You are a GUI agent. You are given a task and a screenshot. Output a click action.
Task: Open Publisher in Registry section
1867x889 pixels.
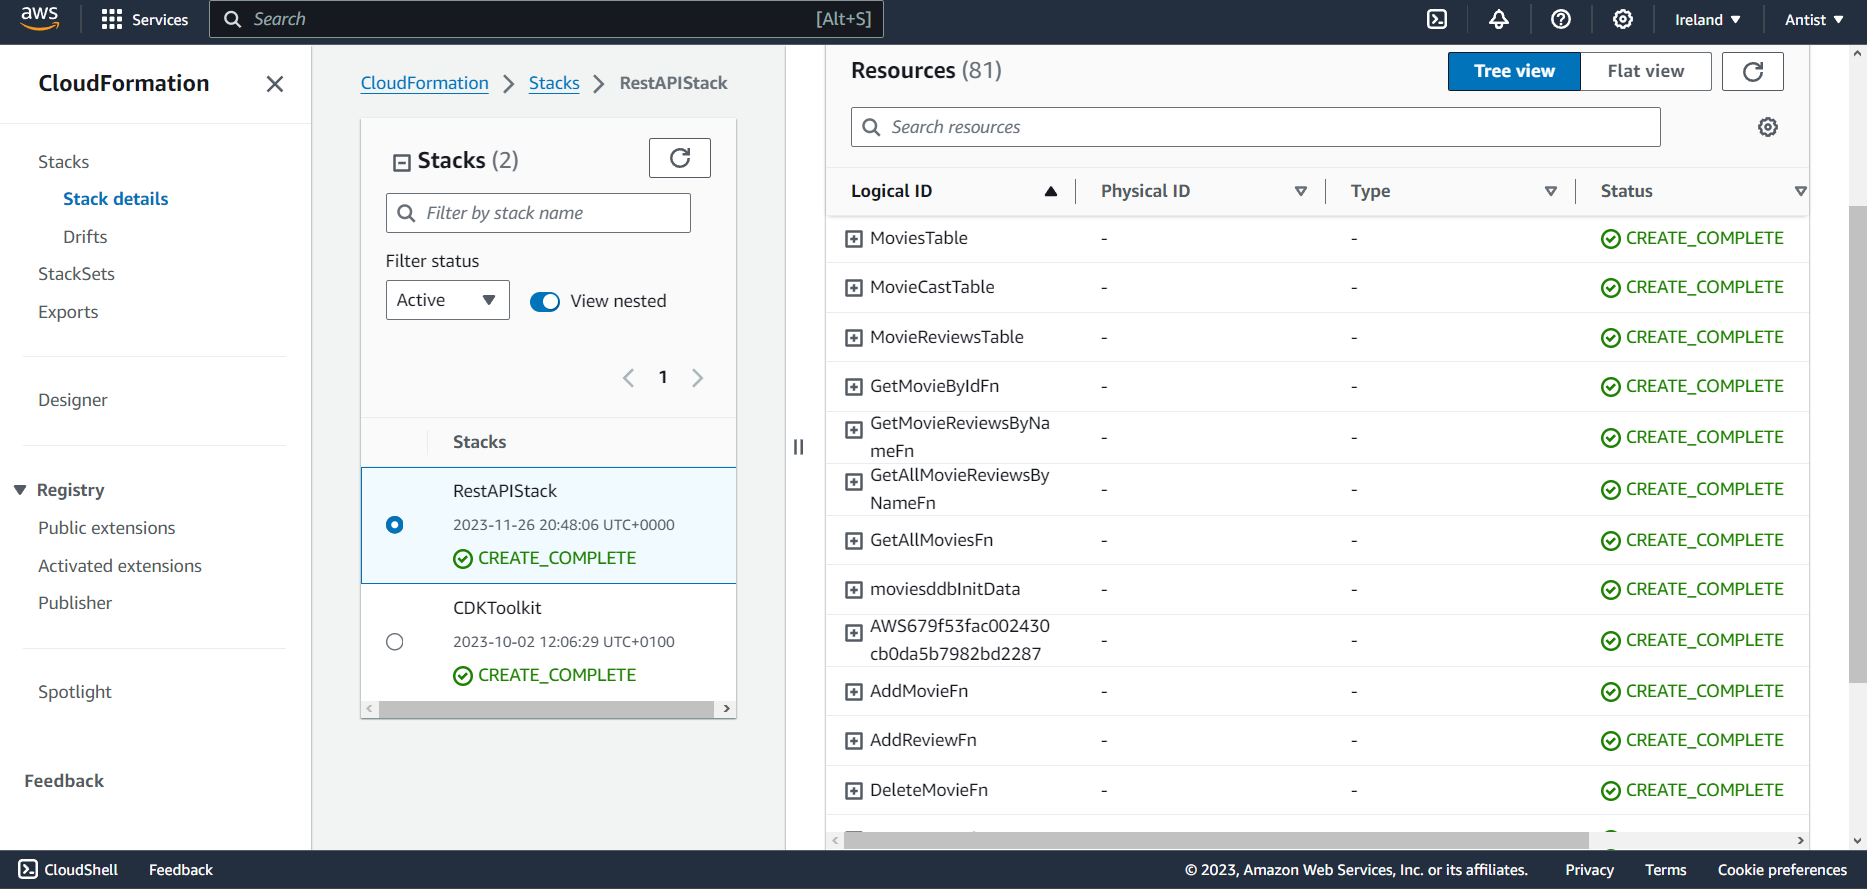[75, 603]
